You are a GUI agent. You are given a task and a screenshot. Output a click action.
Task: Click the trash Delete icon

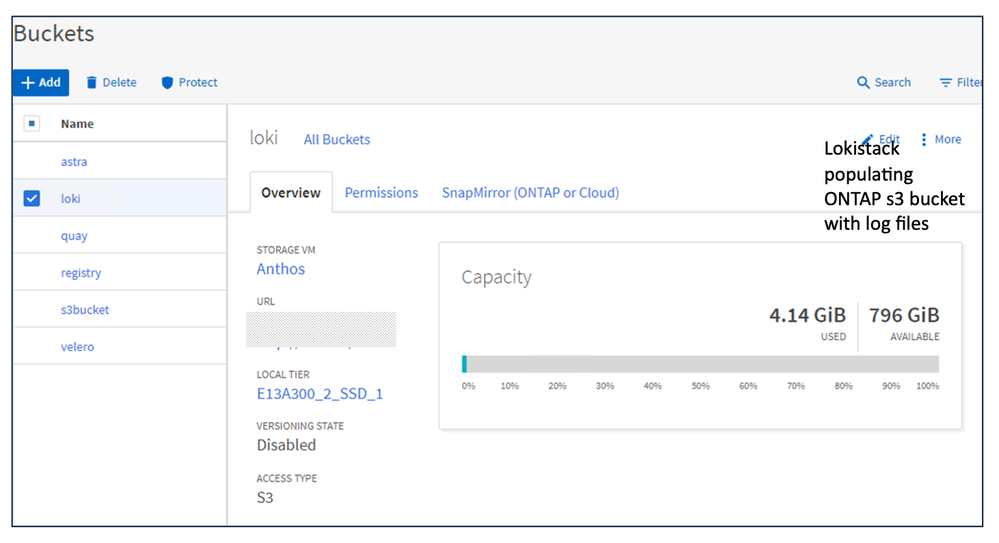click(92, 83)
